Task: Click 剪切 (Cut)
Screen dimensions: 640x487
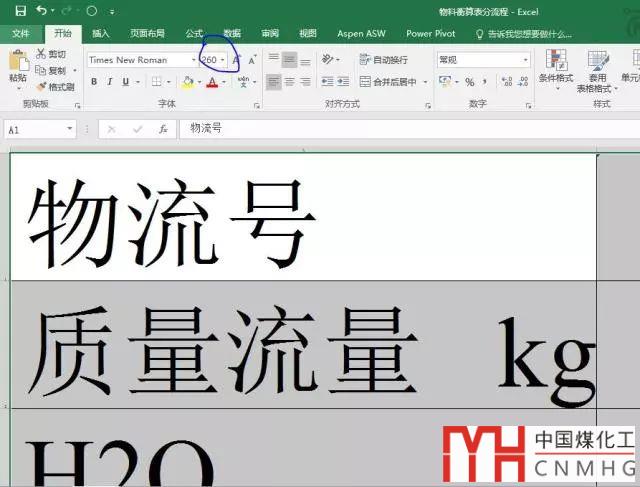Action: 51,54
